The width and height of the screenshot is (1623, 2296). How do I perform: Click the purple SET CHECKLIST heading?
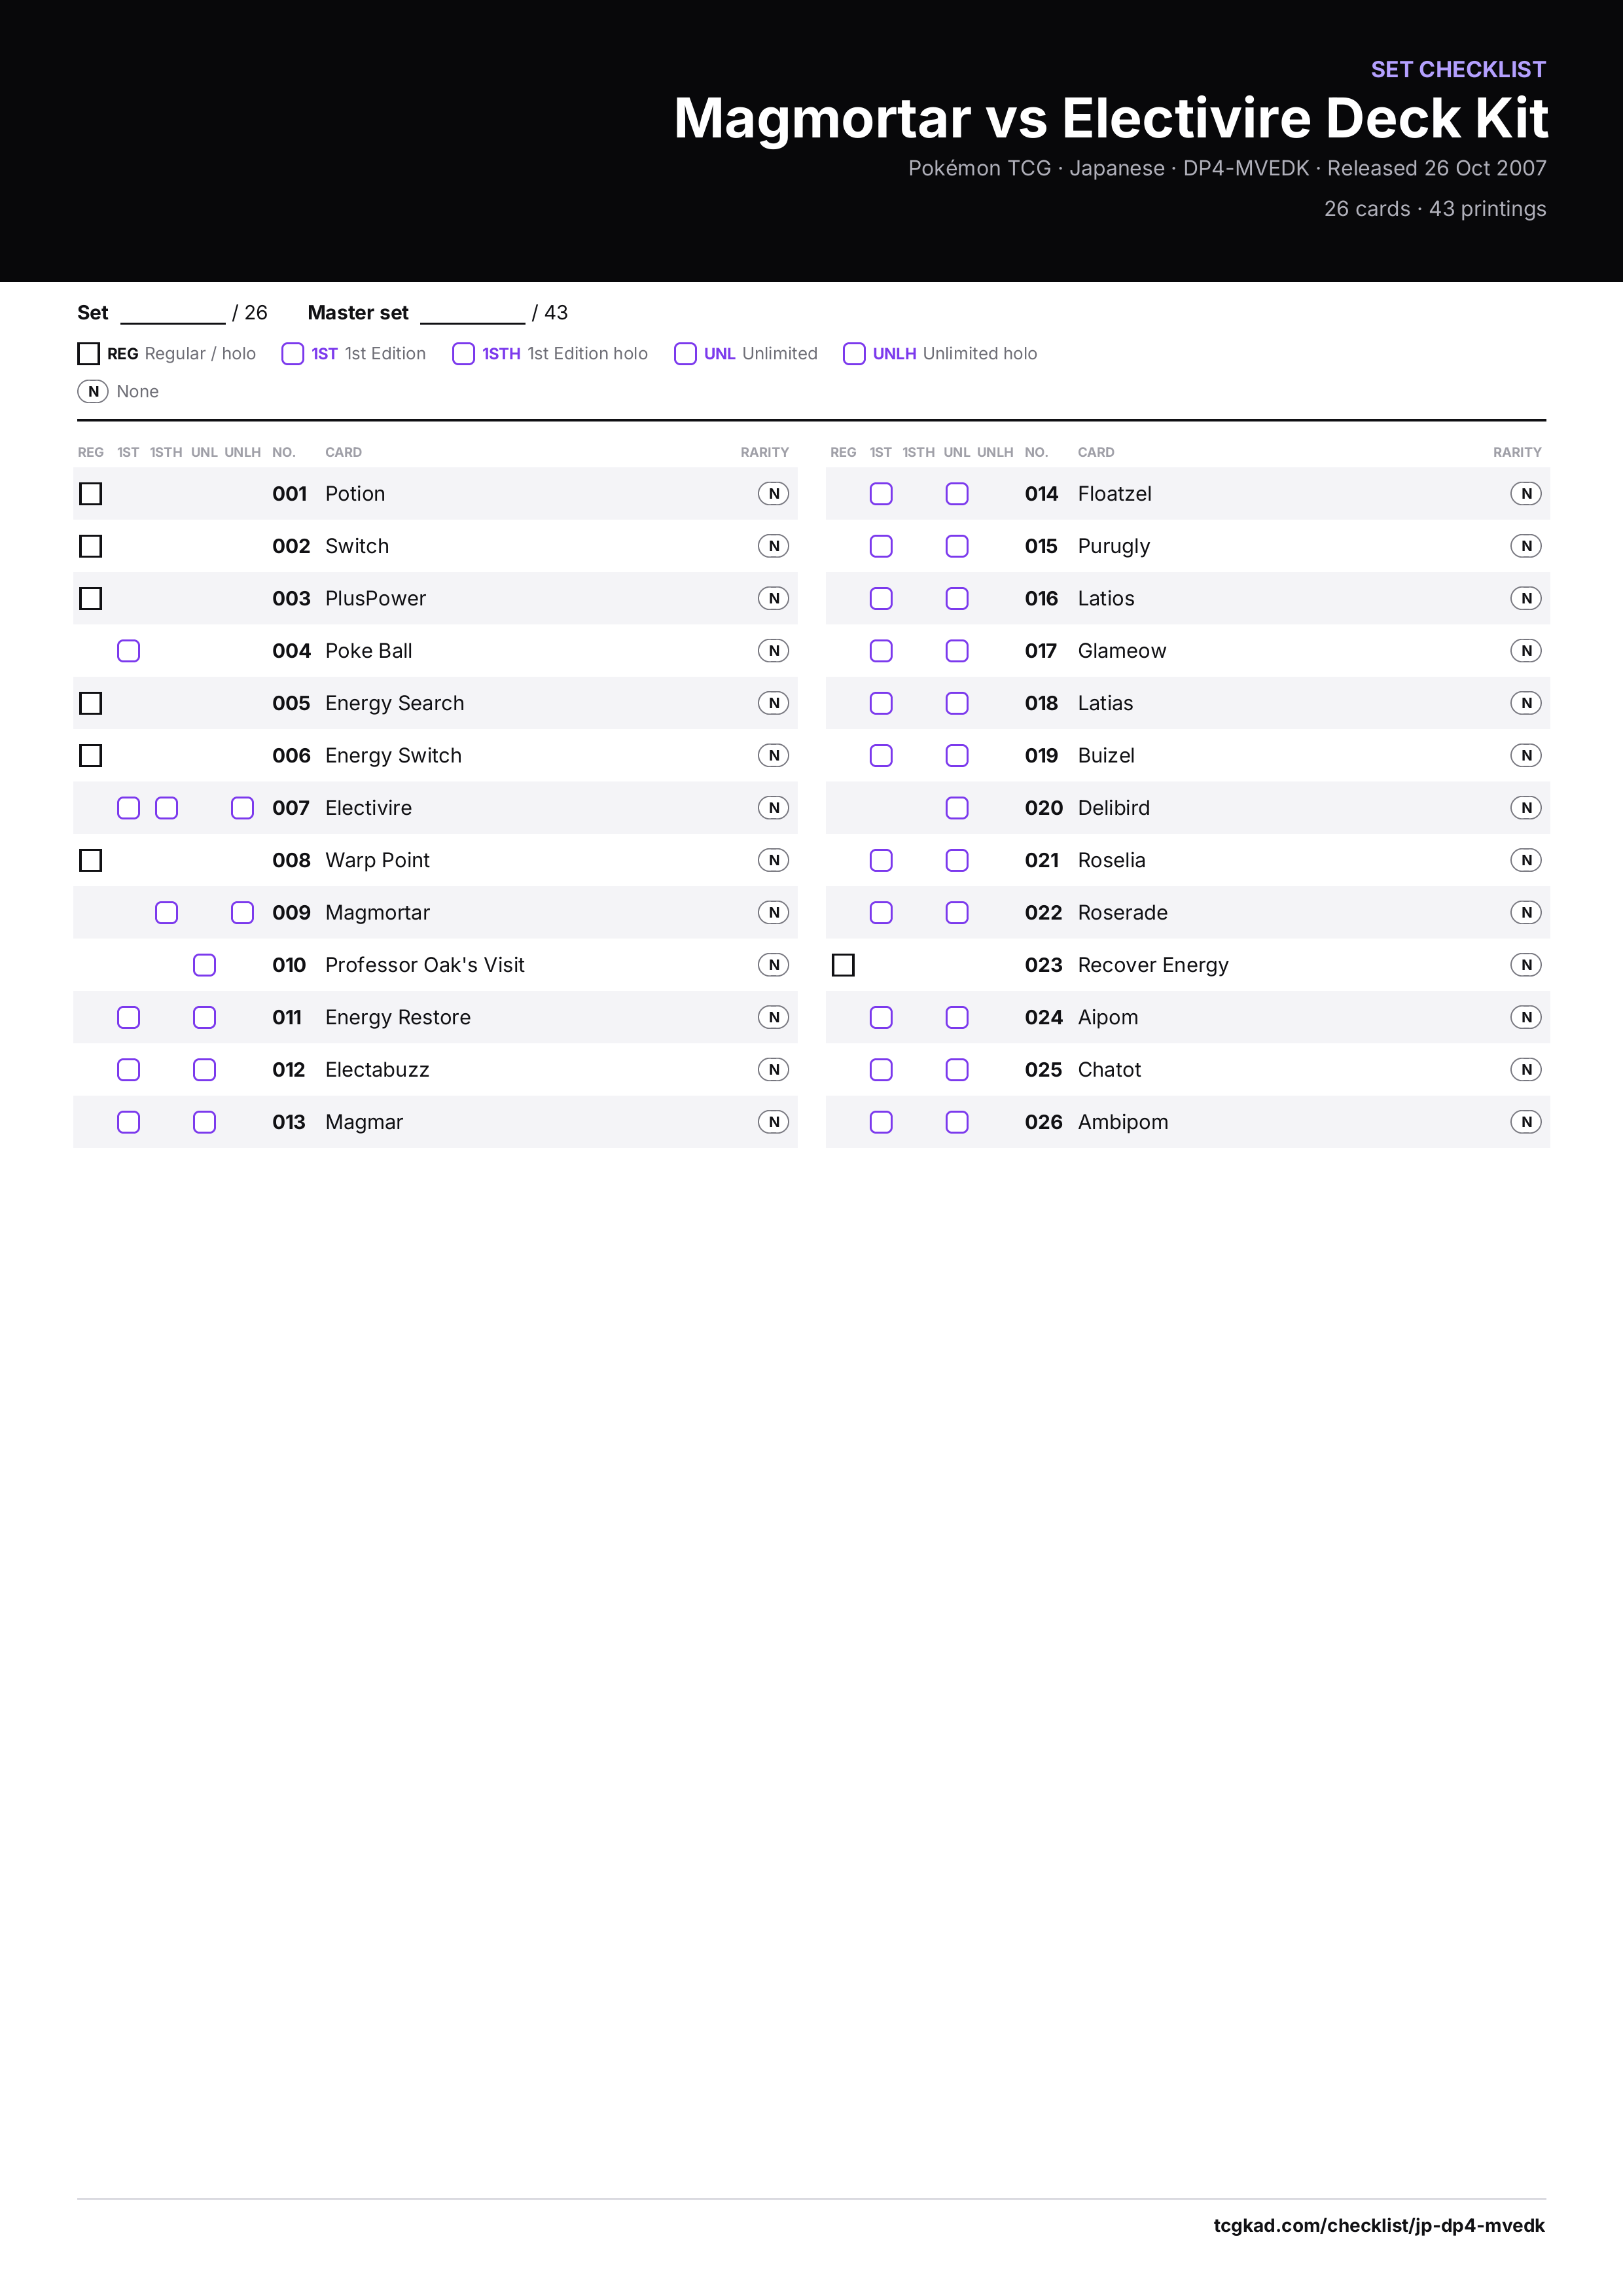(1458, 69)
